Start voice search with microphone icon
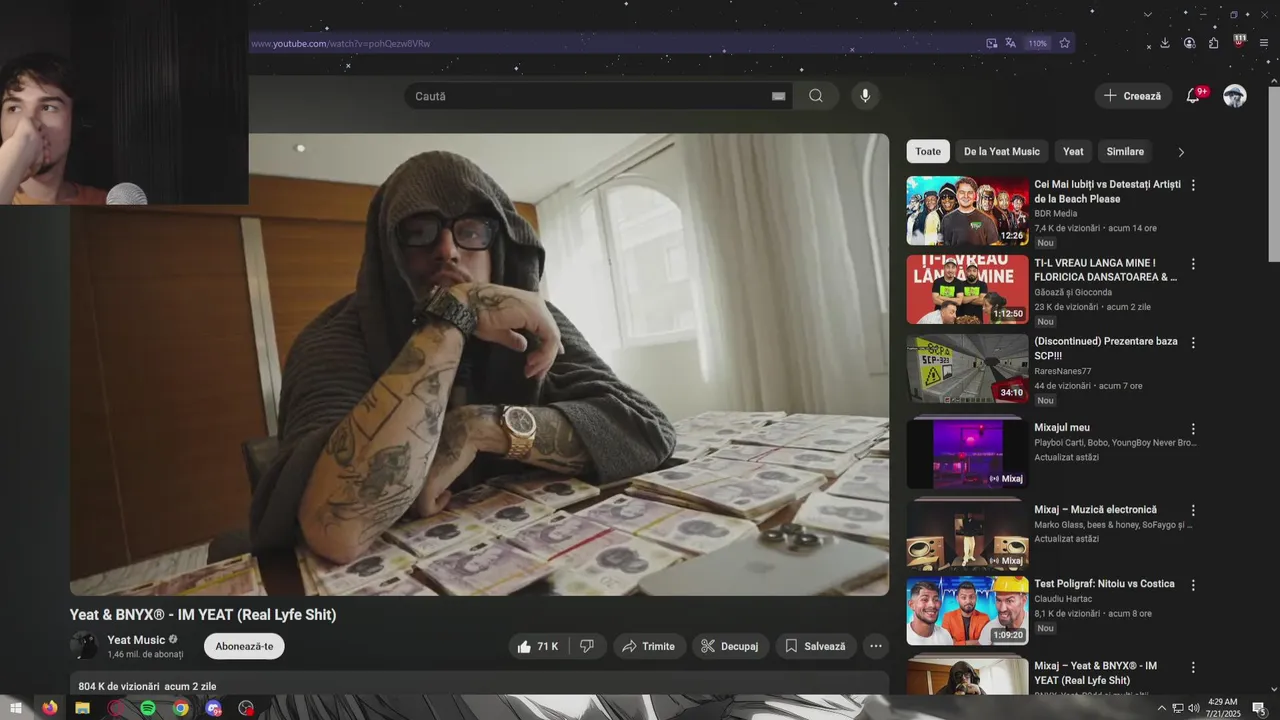The height and width of the screenshot is (720, 1280). click(865, 96)
